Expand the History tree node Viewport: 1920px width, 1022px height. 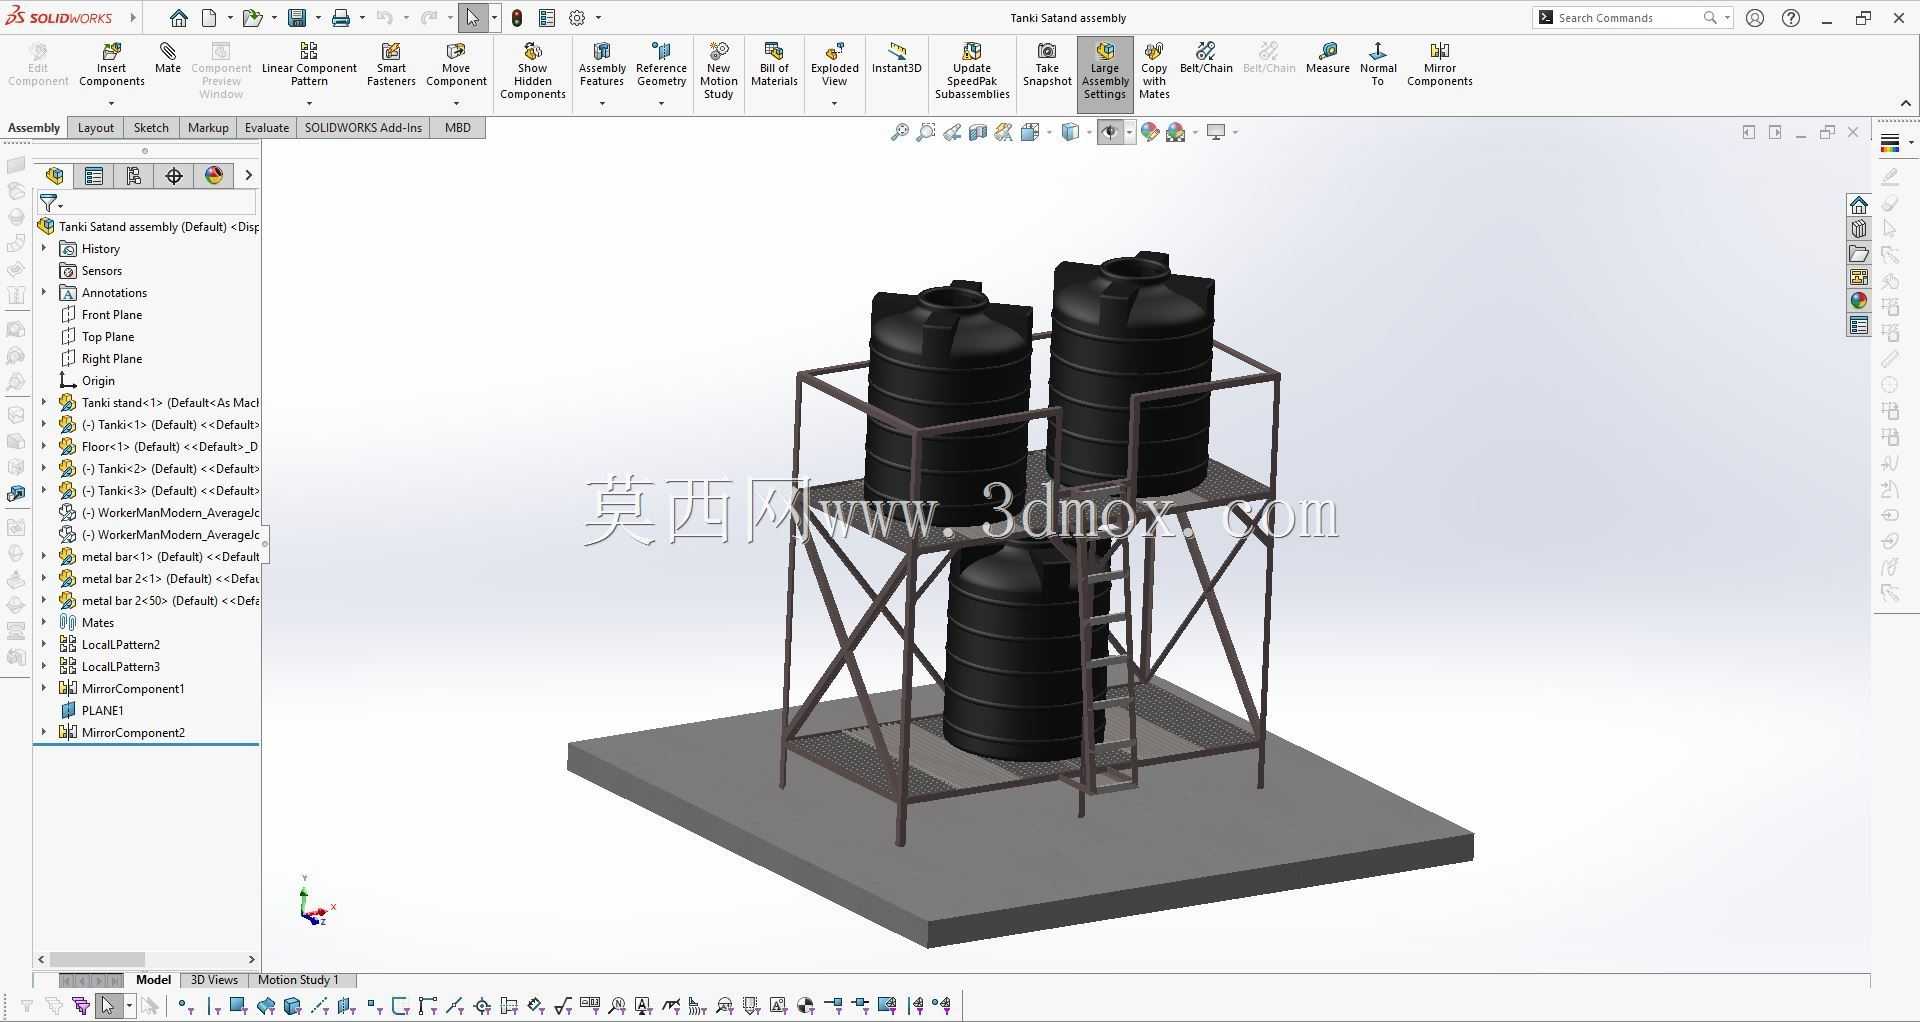coord(44,248)
